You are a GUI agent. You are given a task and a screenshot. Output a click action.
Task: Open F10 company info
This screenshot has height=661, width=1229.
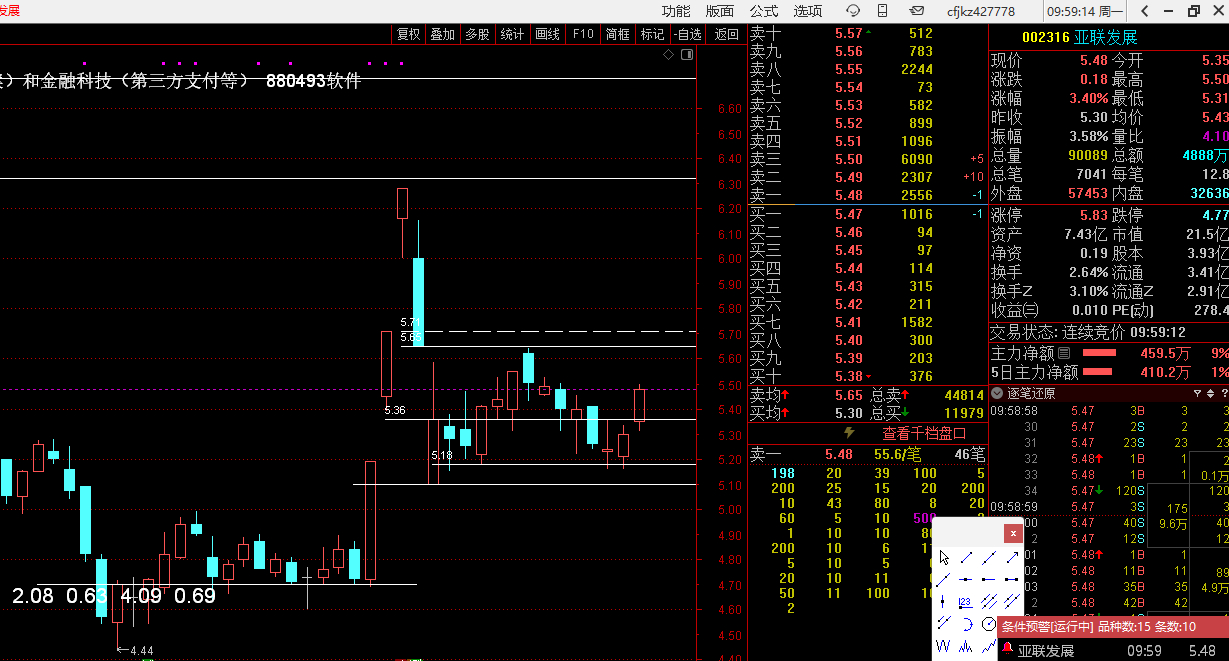tap(583, 34)
